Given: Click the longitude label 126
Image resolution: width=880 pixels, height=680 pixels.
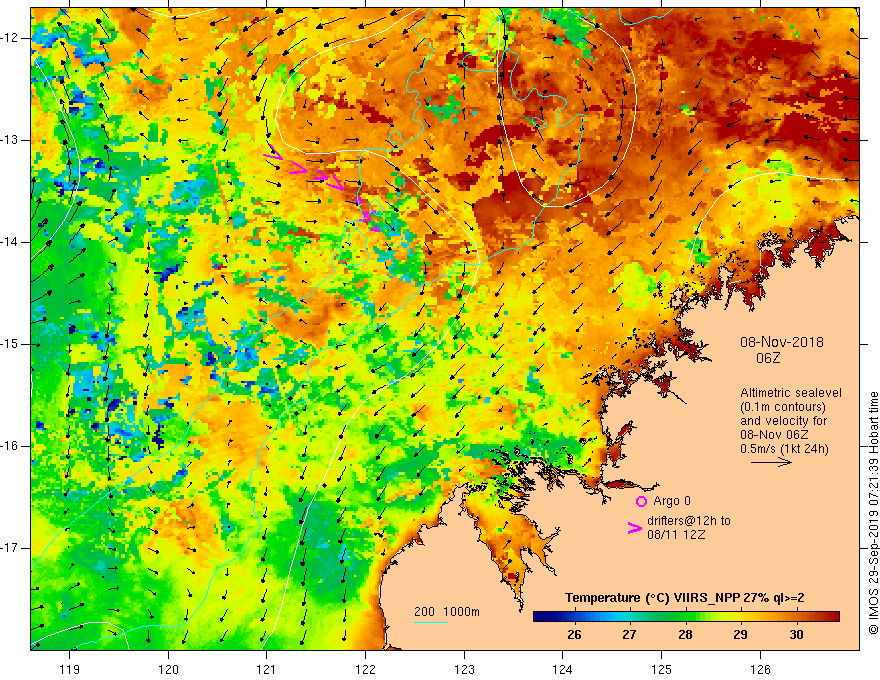Looking at the screenshot, I should coord(760,669).
